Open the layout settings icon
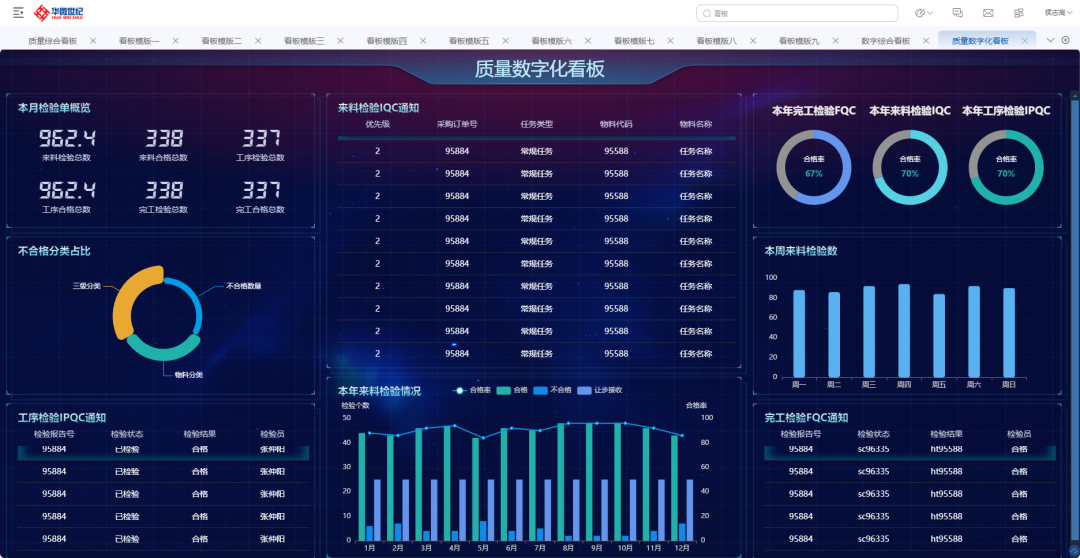The width and height of the screenshot is (1080, 558). [1019, 13]
